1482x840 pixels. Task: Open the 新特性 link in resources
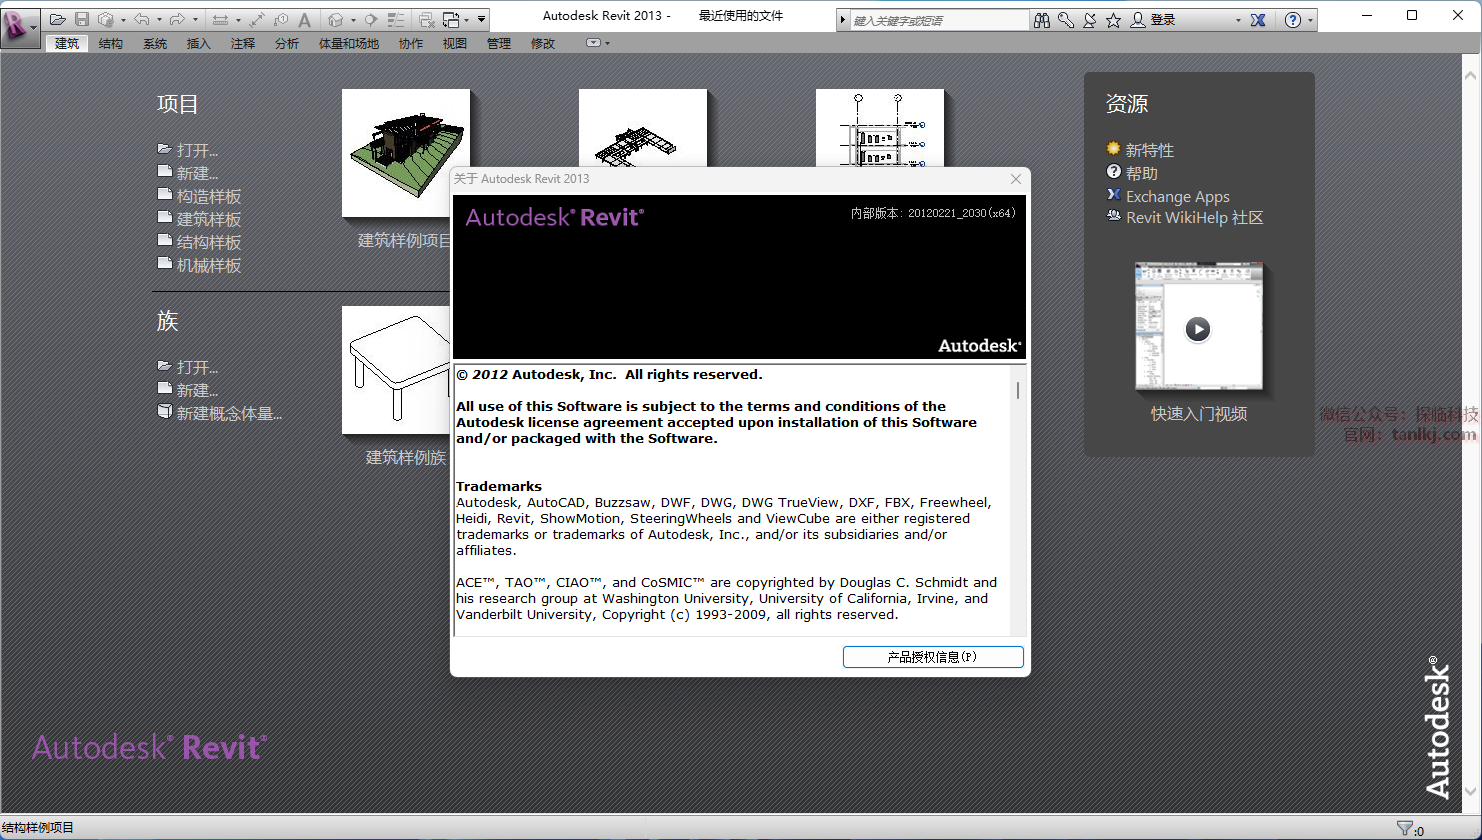(x=1149, y=150)
